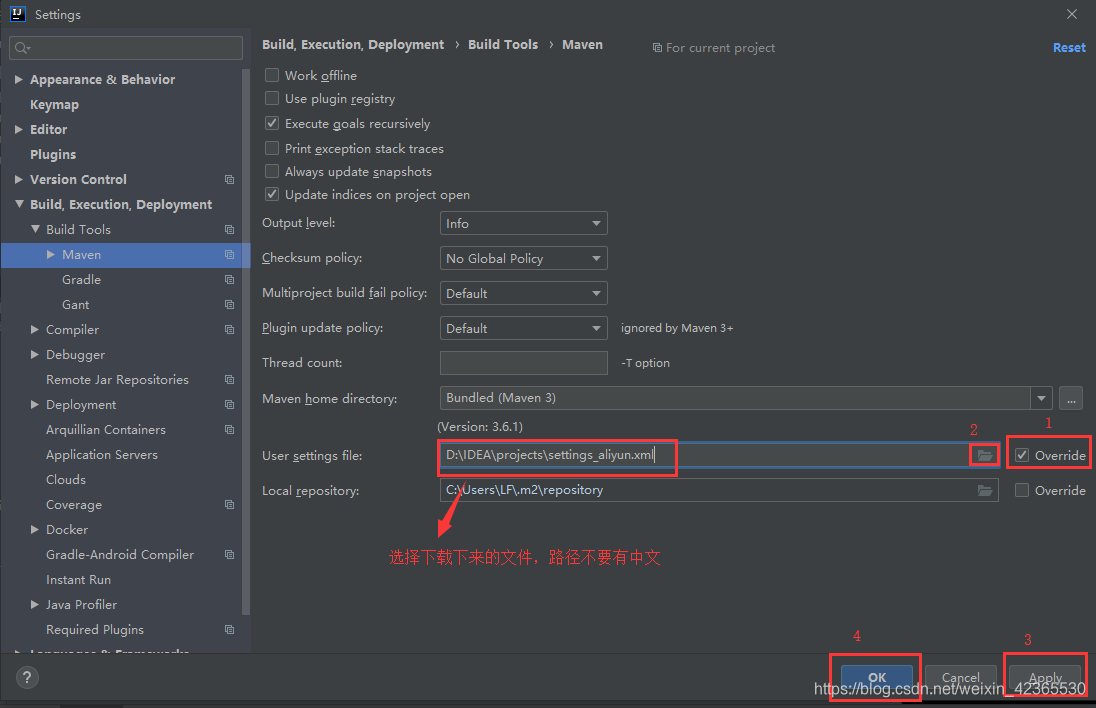The image size is (1096, 708).
Task: Click project-level icon next to Required Plugins
Action: click(229, 630)
